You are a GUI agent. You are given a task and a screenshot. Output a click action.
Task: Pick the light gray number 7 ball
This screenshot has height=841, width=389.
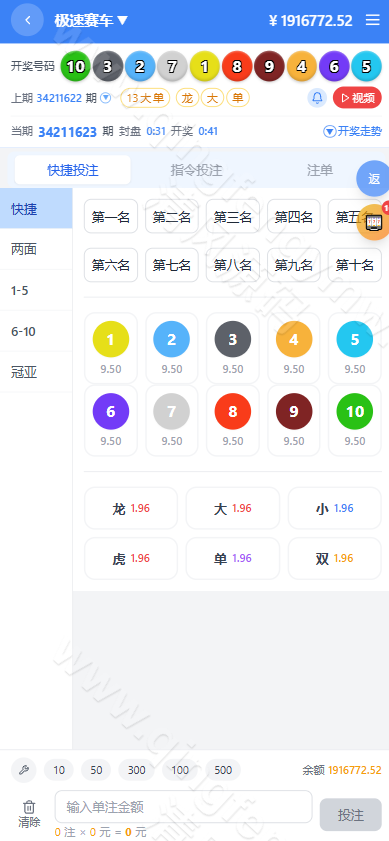(172, 411)
